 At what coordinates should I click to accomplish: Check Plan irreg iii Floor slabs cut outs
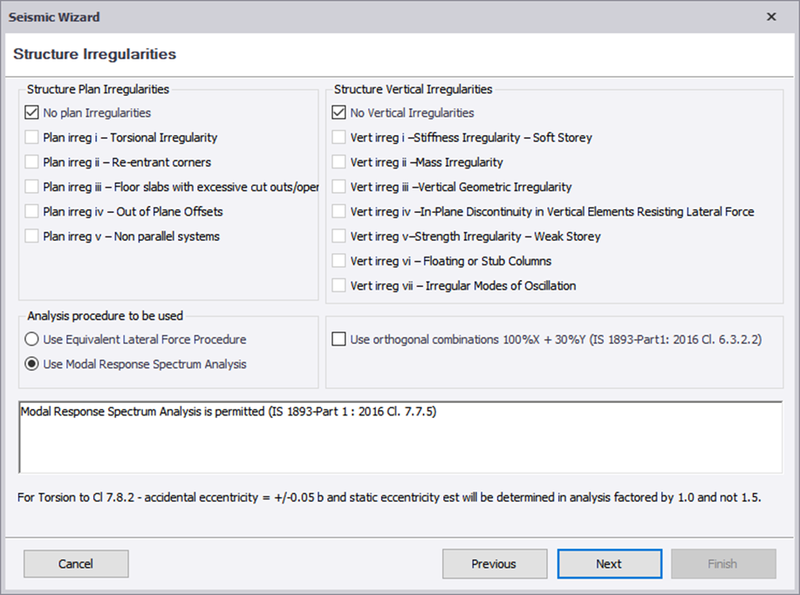tap(32, 187)
